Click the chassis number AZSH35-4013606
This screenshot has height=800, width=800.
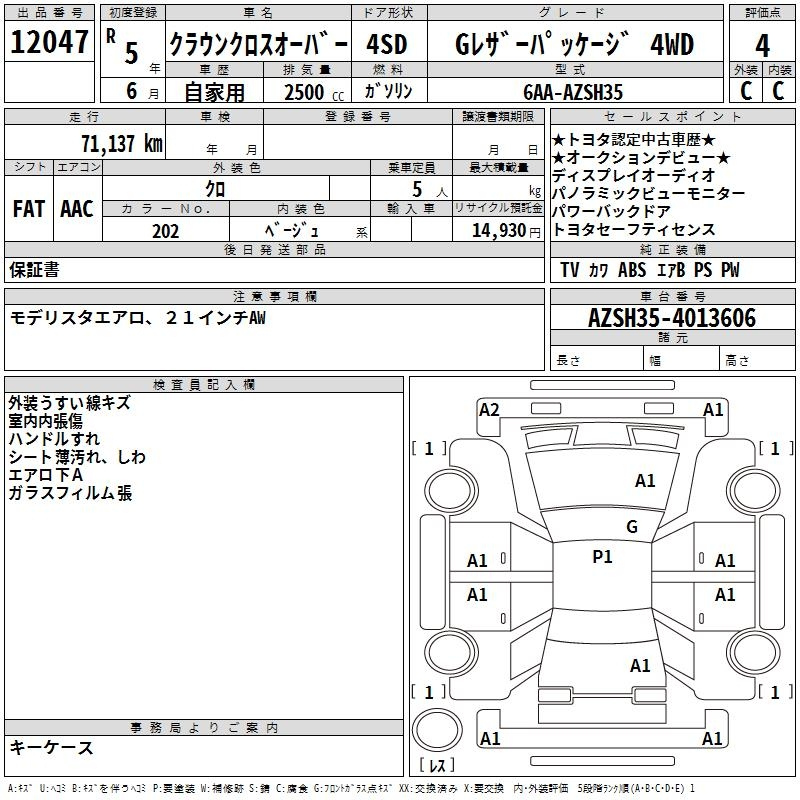point(672,318)
